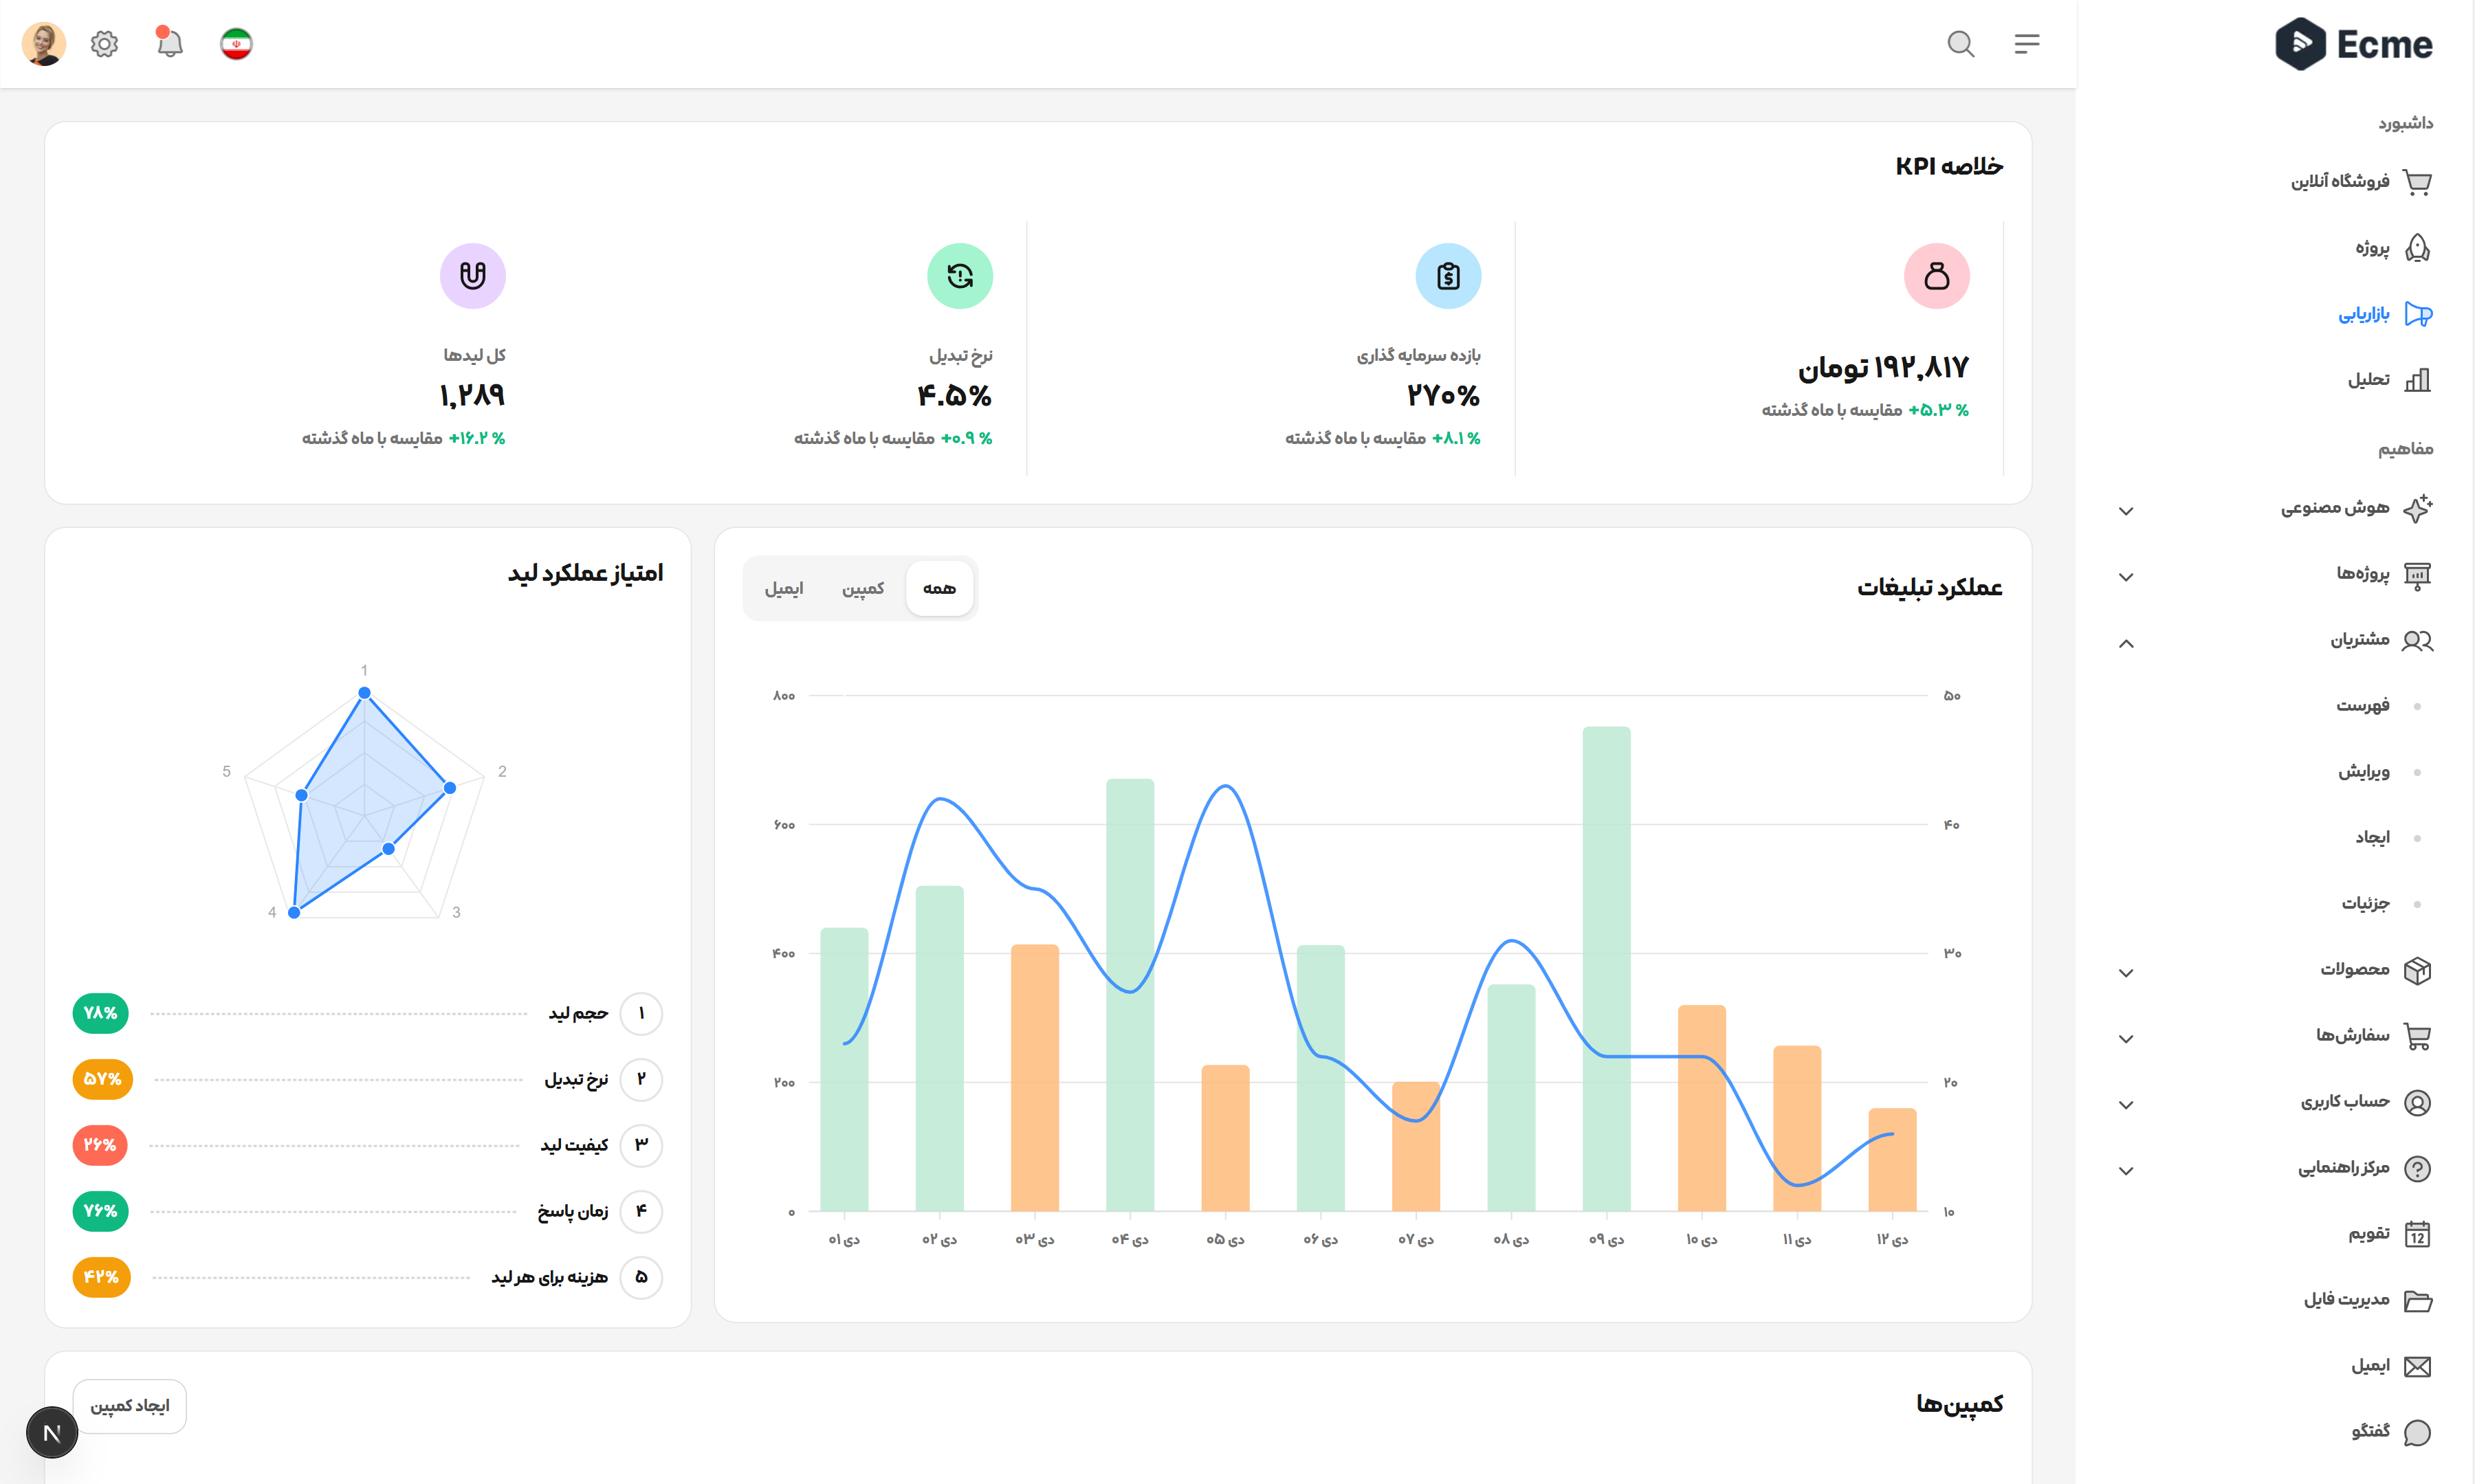This screenshot has width=2475, height=1484.
Task: Click the user avatar photo
Action: [44, 44]
